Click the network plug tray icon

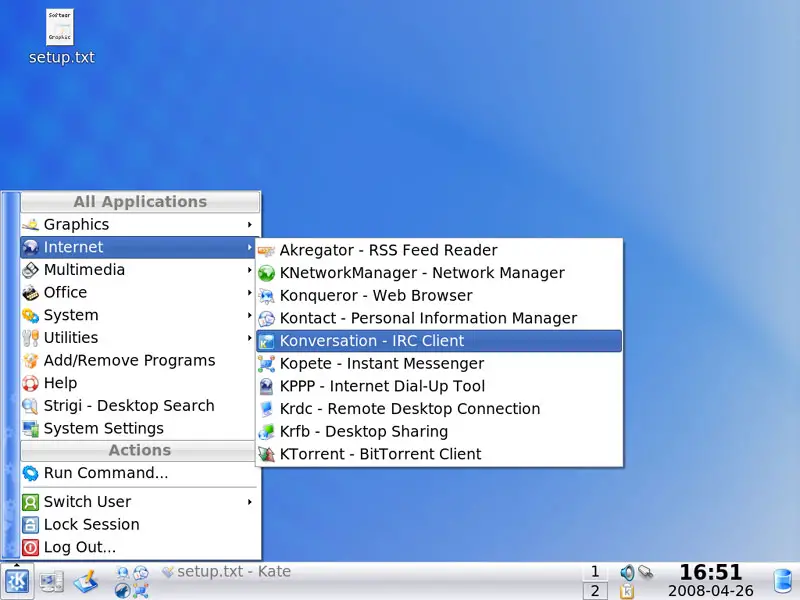(646, 572)
